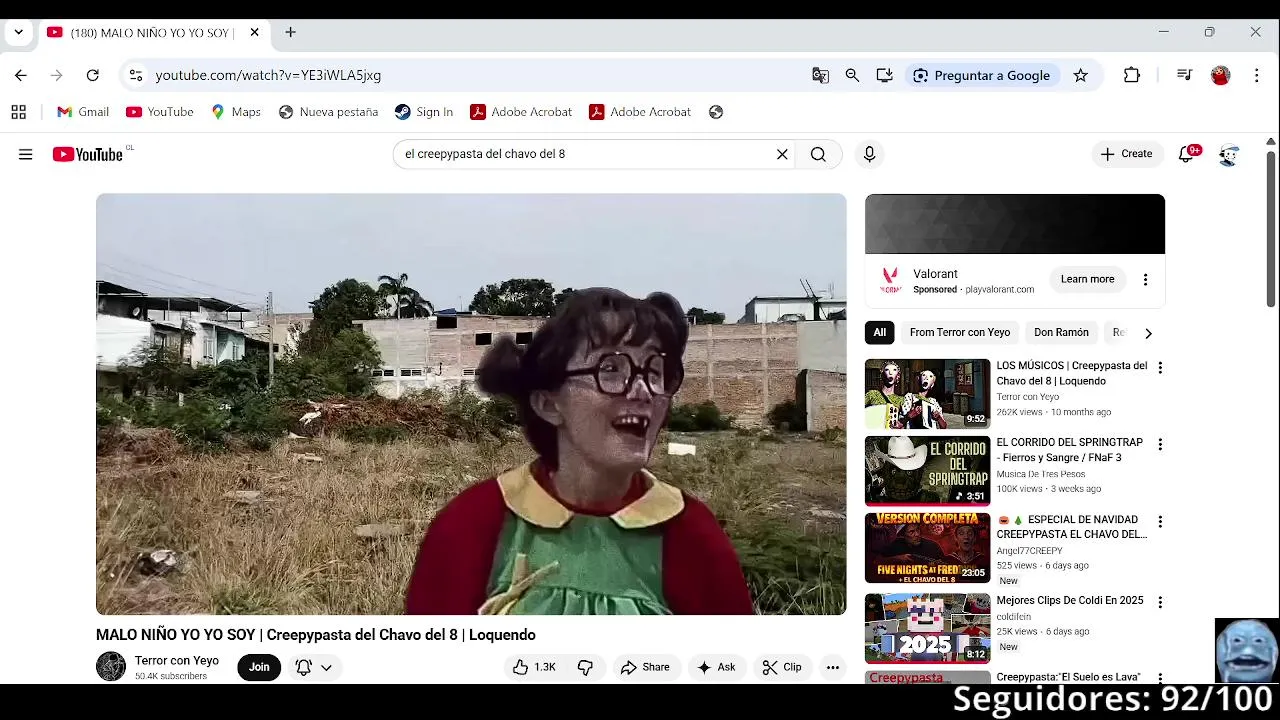
Task: Open Mejores Clips De Coldi thumbnail
Action: pyautogui.click(x=927, y=628)
